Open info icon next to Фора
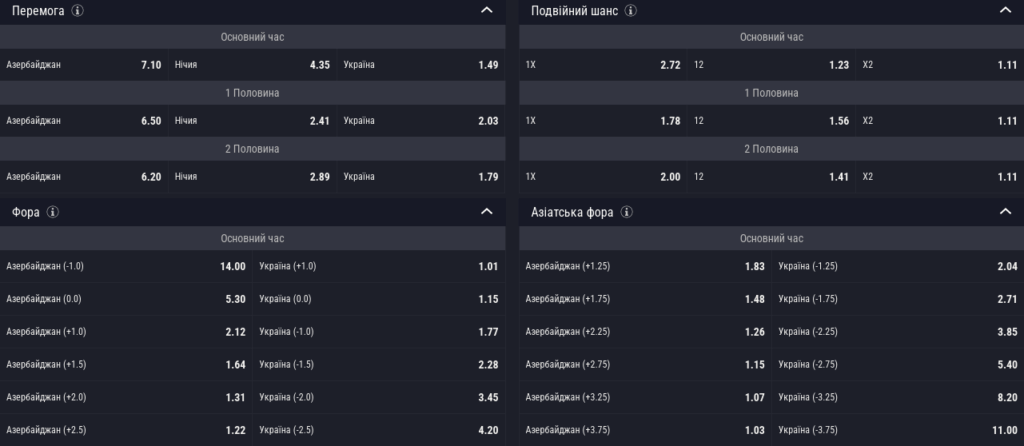The height and width of the screenshot is (446, 1024). 53,212
